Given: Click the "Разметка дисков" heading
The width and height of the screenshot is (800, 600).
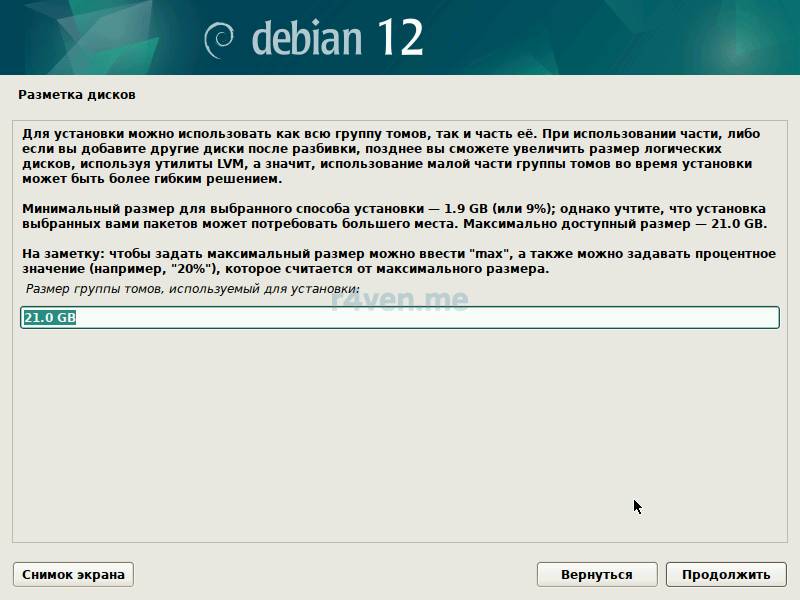Looking at the screenshot, I should [77, 95].
